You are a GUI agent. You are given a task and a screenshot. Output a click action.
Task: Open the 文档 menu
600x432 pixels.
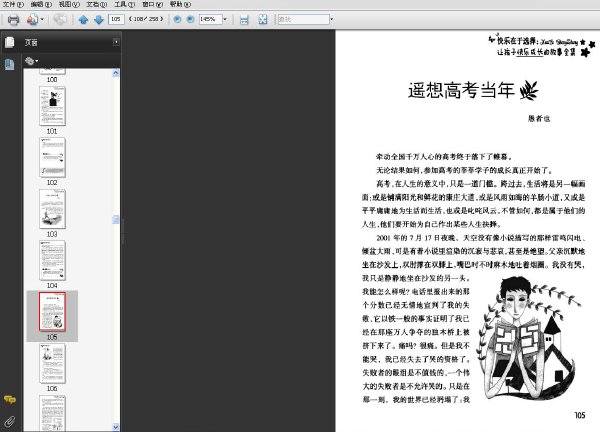[x=96, y=4]
